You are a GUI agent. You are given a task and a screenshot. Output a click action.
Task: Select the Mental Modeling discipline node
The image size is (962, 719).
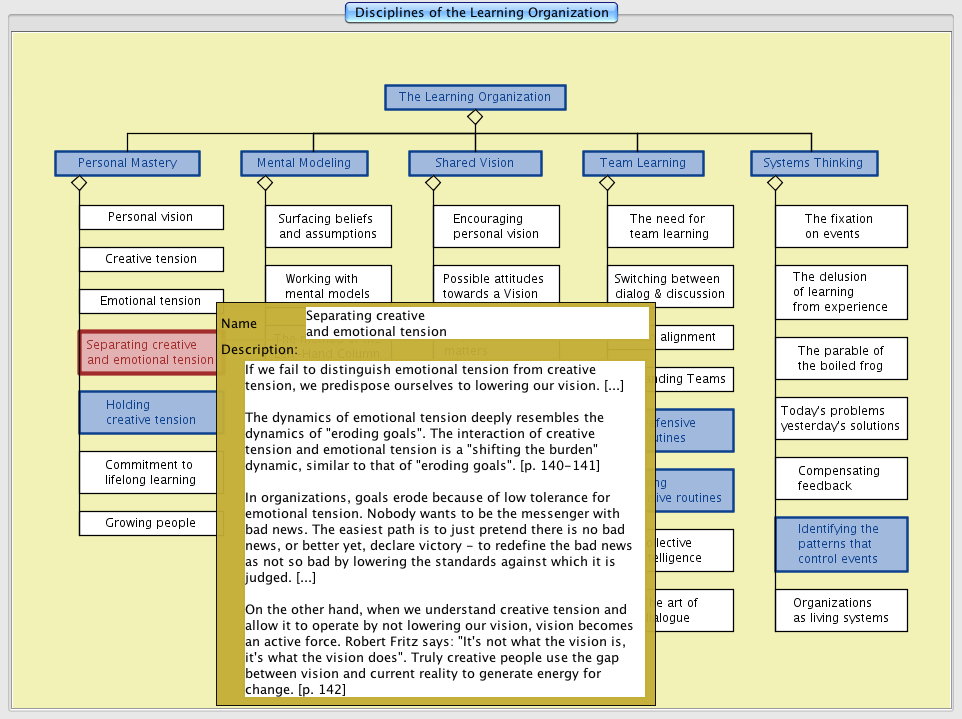(x=304, y=163)
